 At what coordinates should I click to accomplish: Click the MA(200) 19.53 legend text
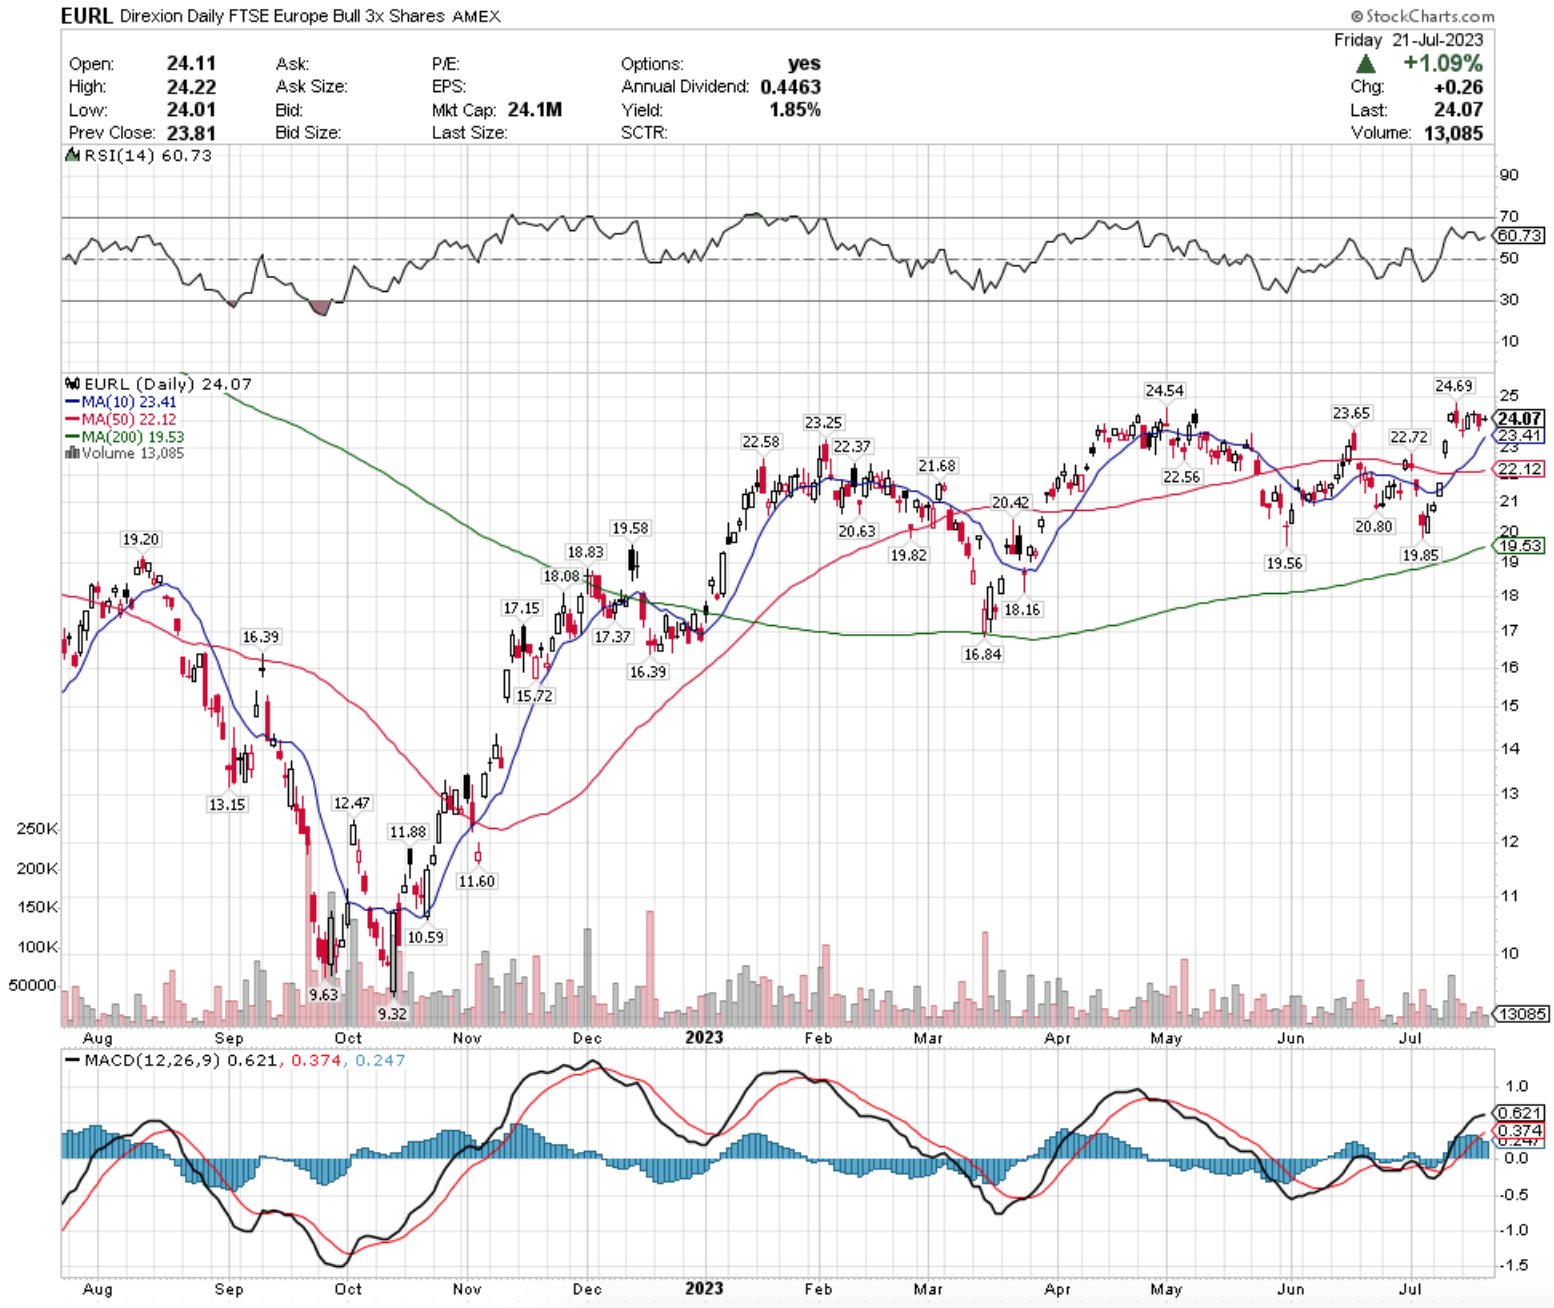coord(133,437)
